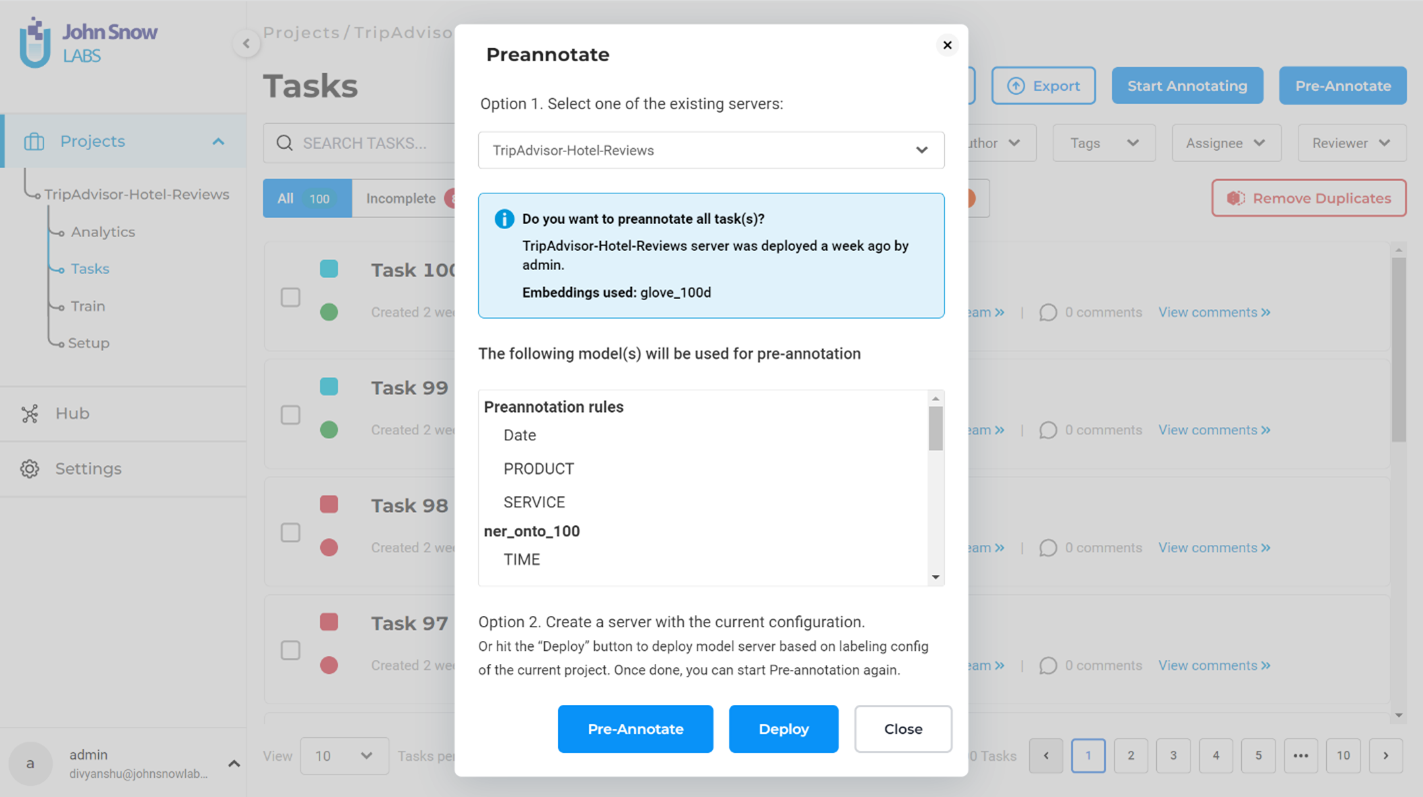
Task: Open View comments for Task 97
Action: [1214, 666]
